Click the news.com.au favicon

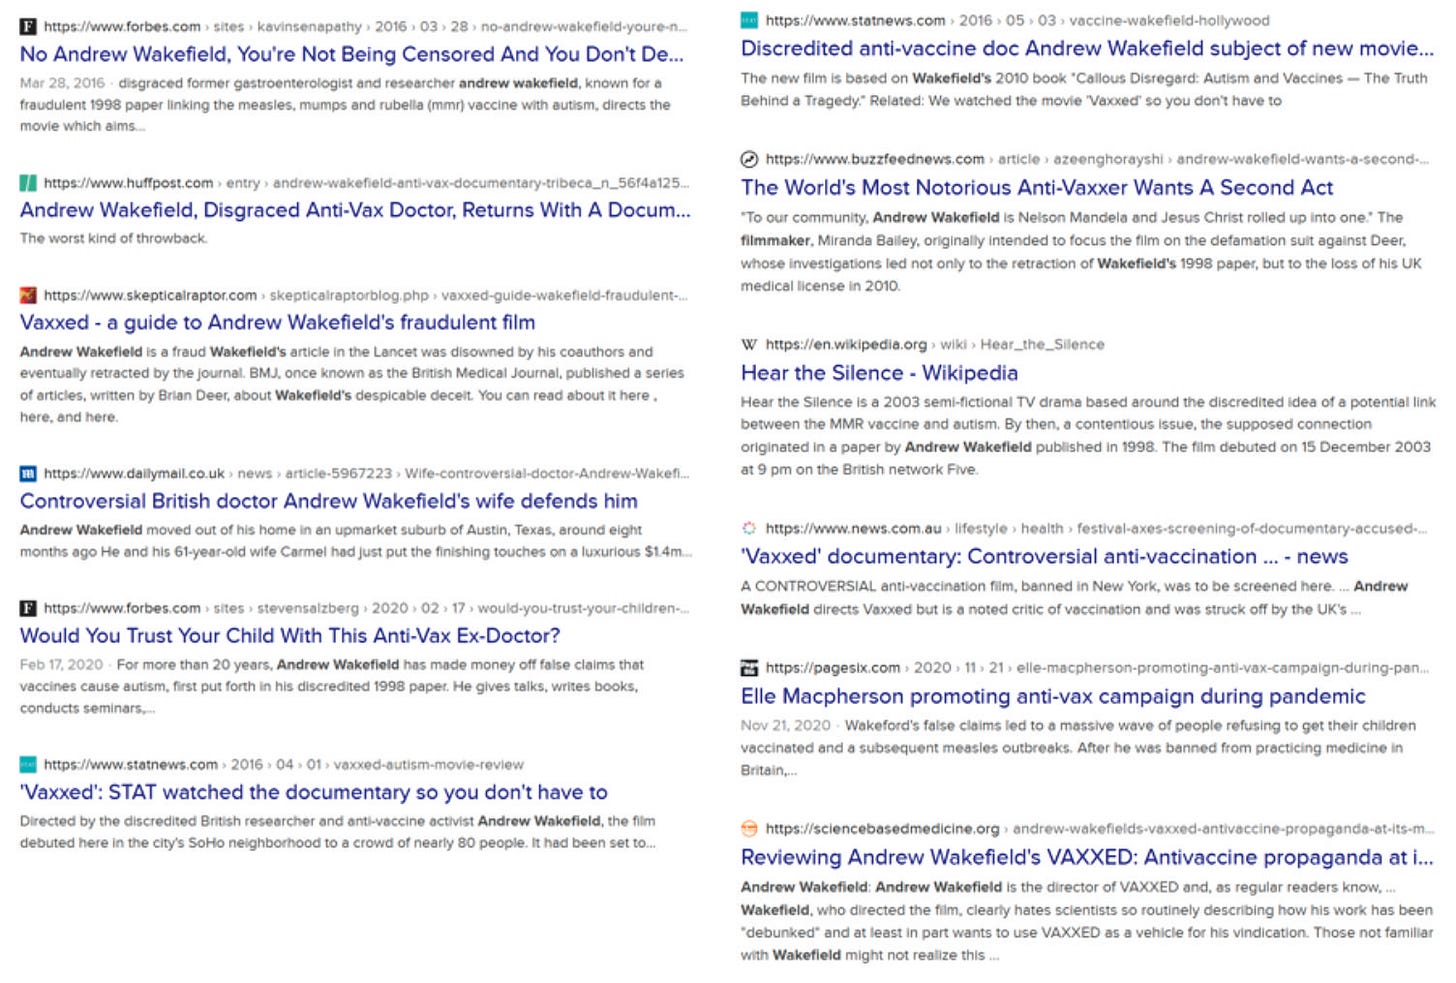[749, 528]
